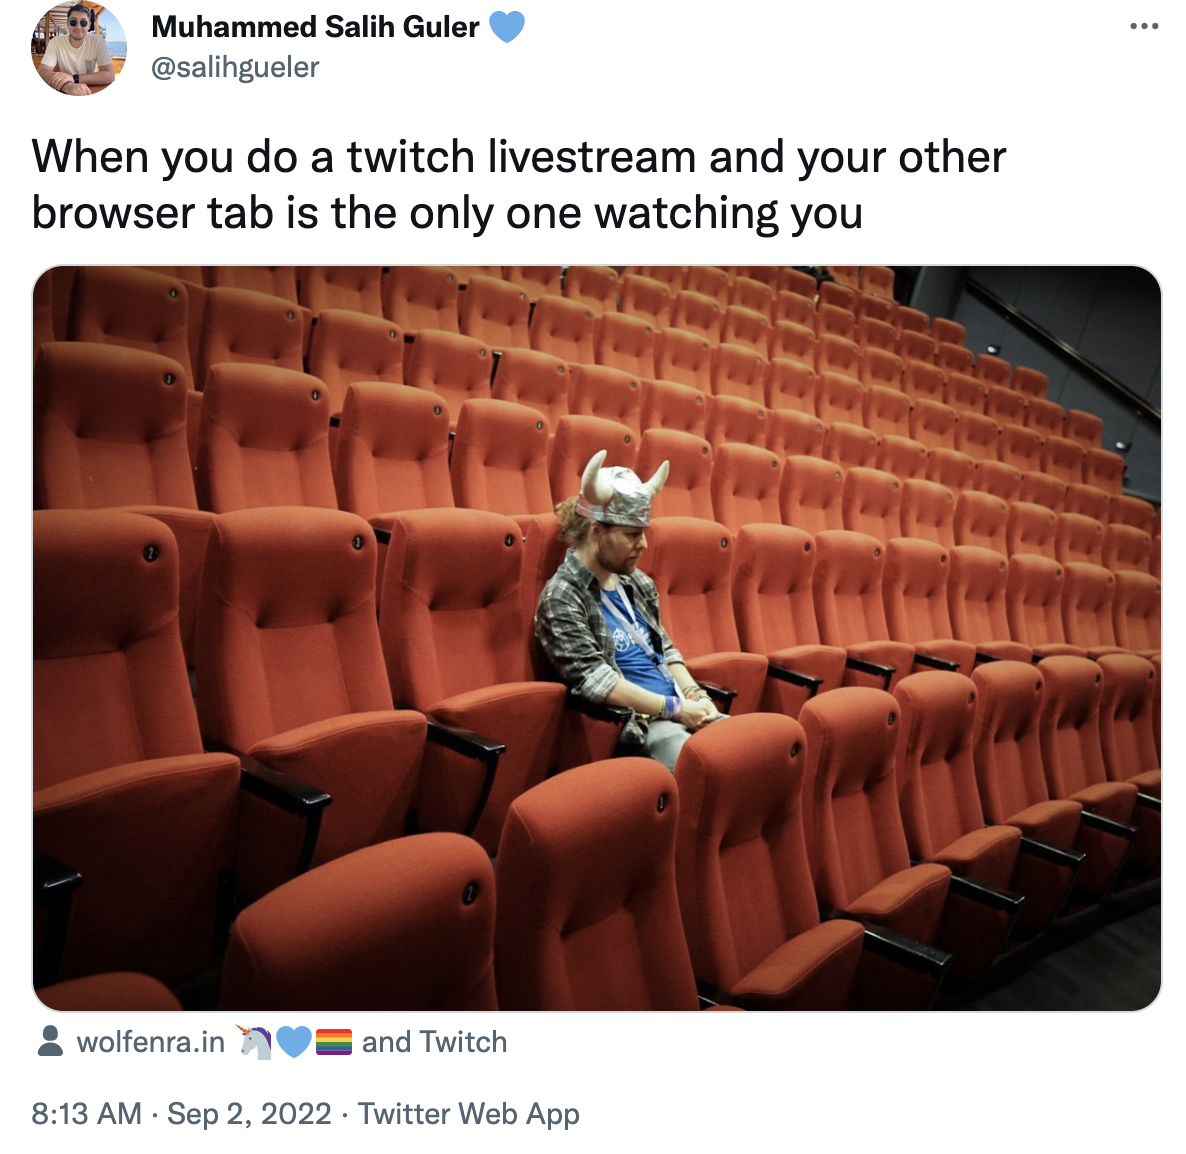1186x1154 pixels.
Task: Click the blue heart beside the display name
Action: (x=507, y=27)
